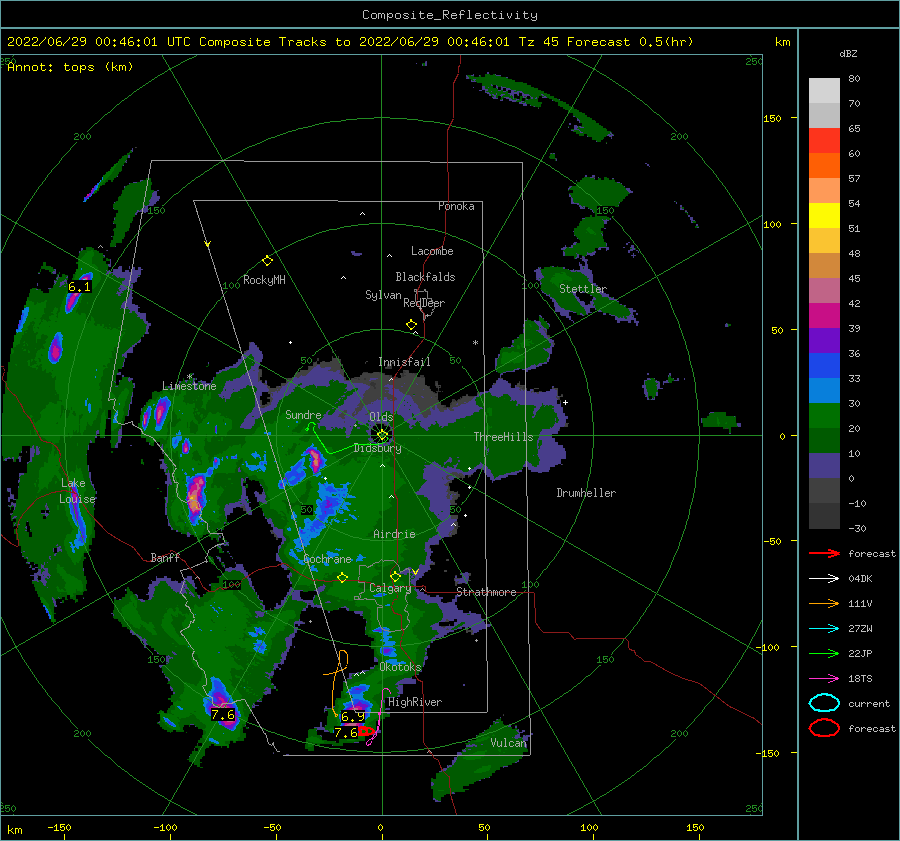Click the red forecast ellipse near 7.6 label
900x841 pixels.
click(367, 731)
